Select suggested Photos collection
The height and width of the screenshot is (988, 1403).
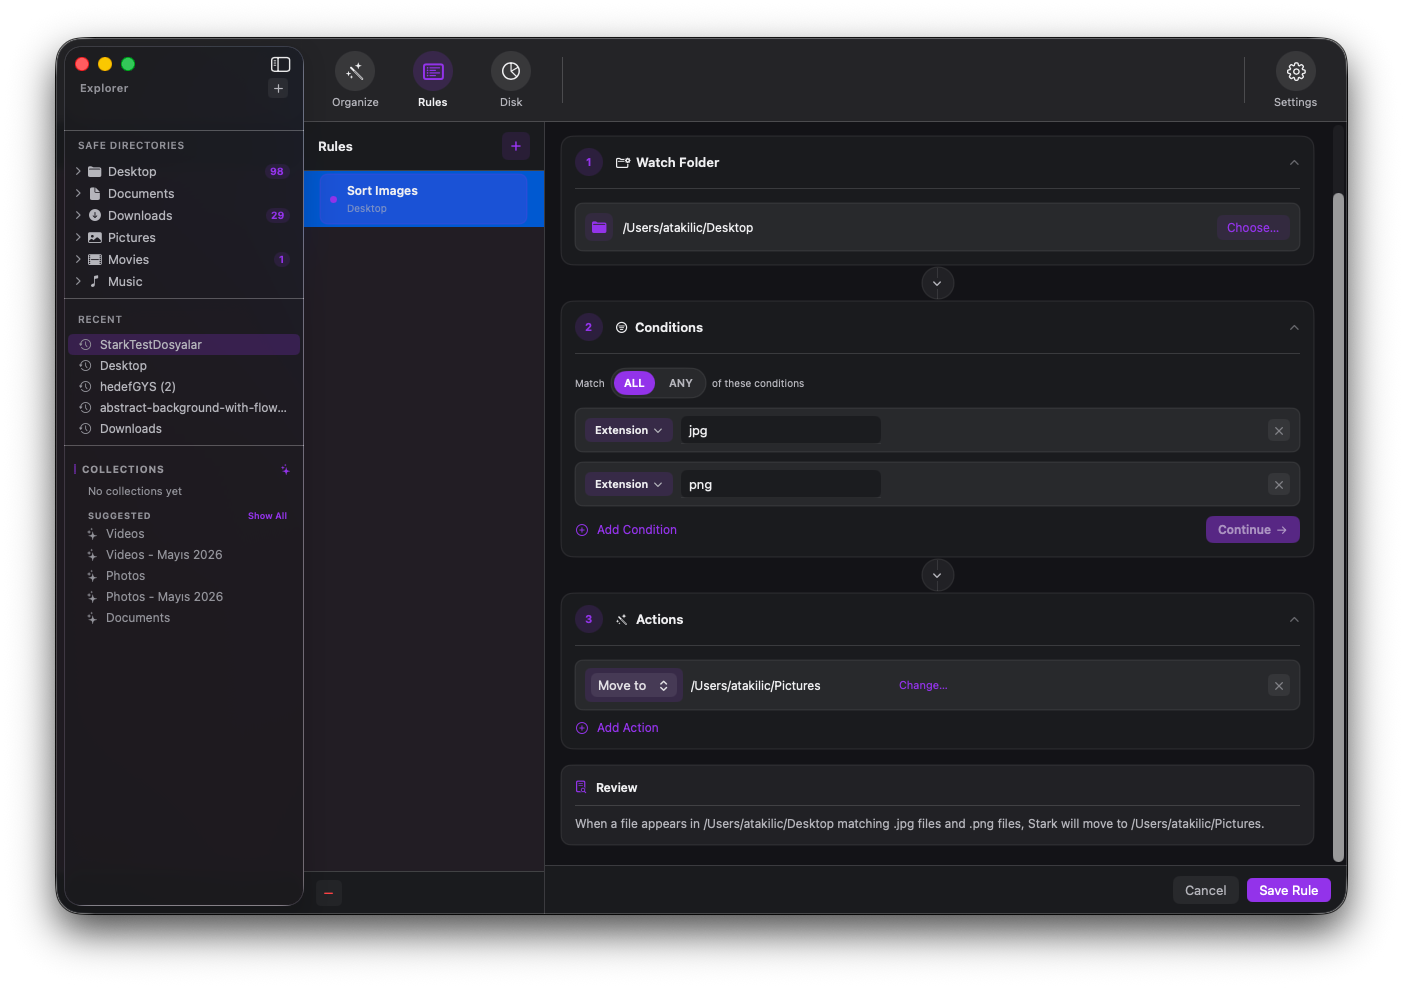[x=125, y=576]
